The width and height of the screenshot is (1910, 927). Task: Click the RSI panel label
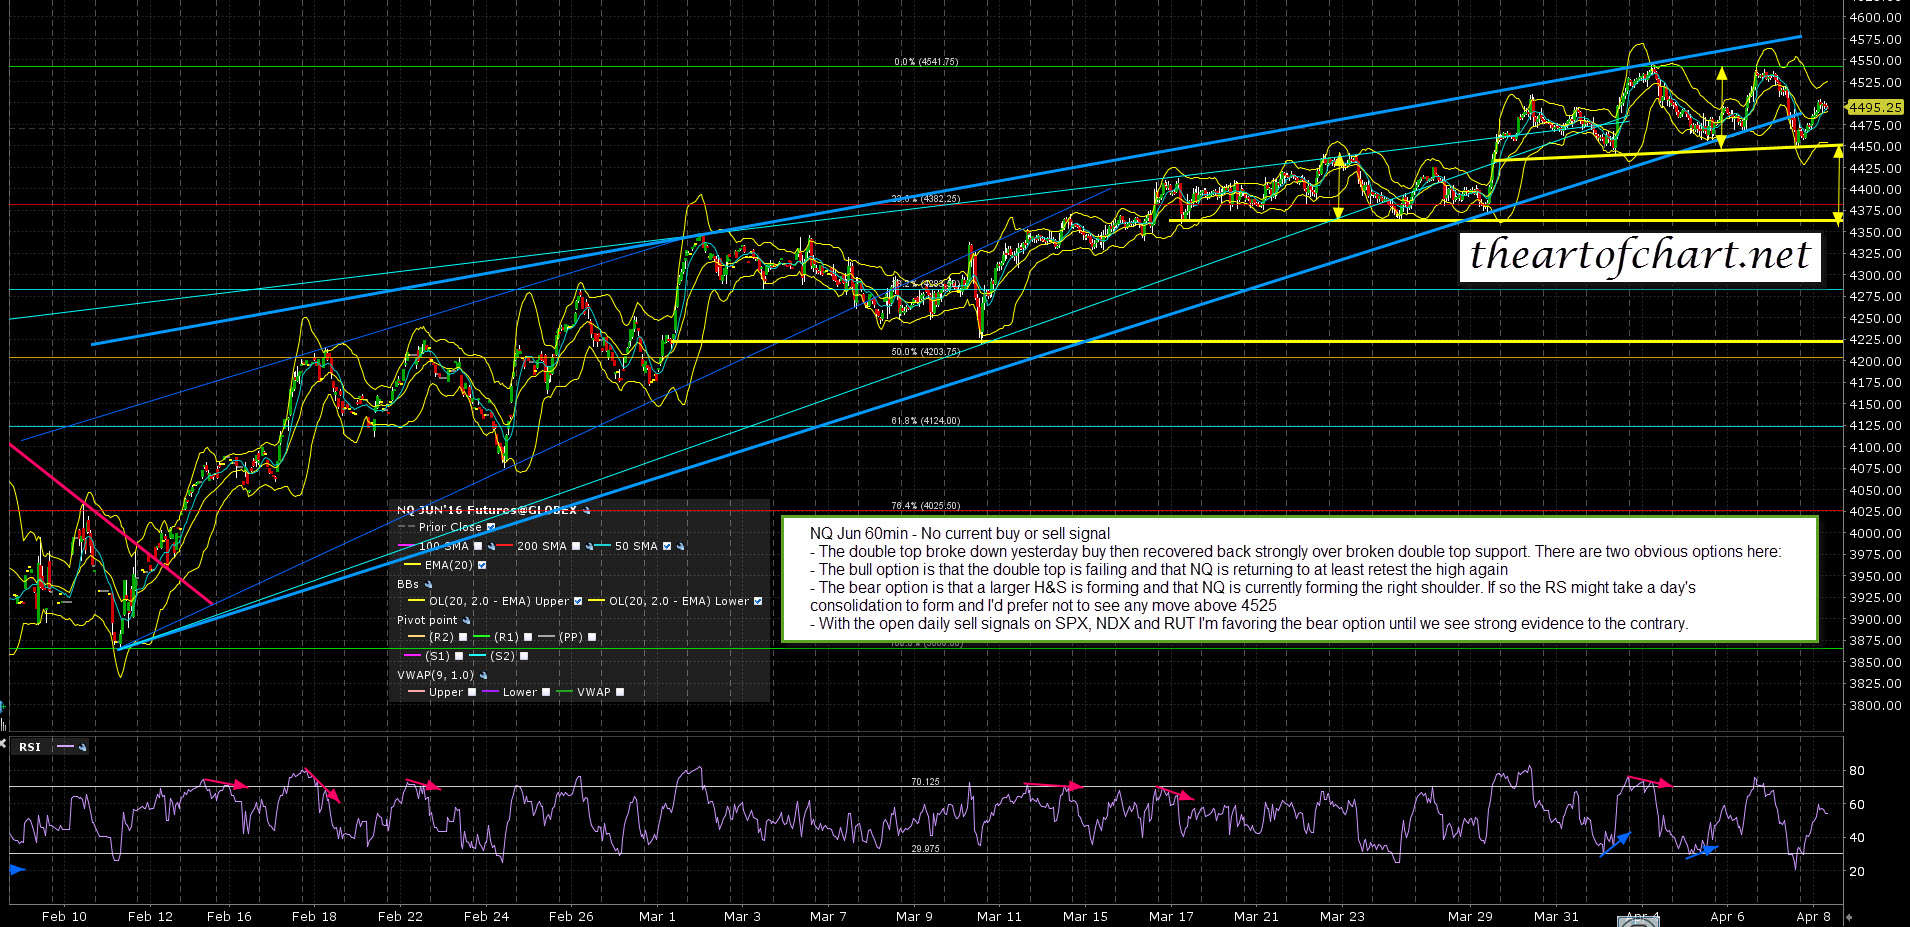[29, 747]
